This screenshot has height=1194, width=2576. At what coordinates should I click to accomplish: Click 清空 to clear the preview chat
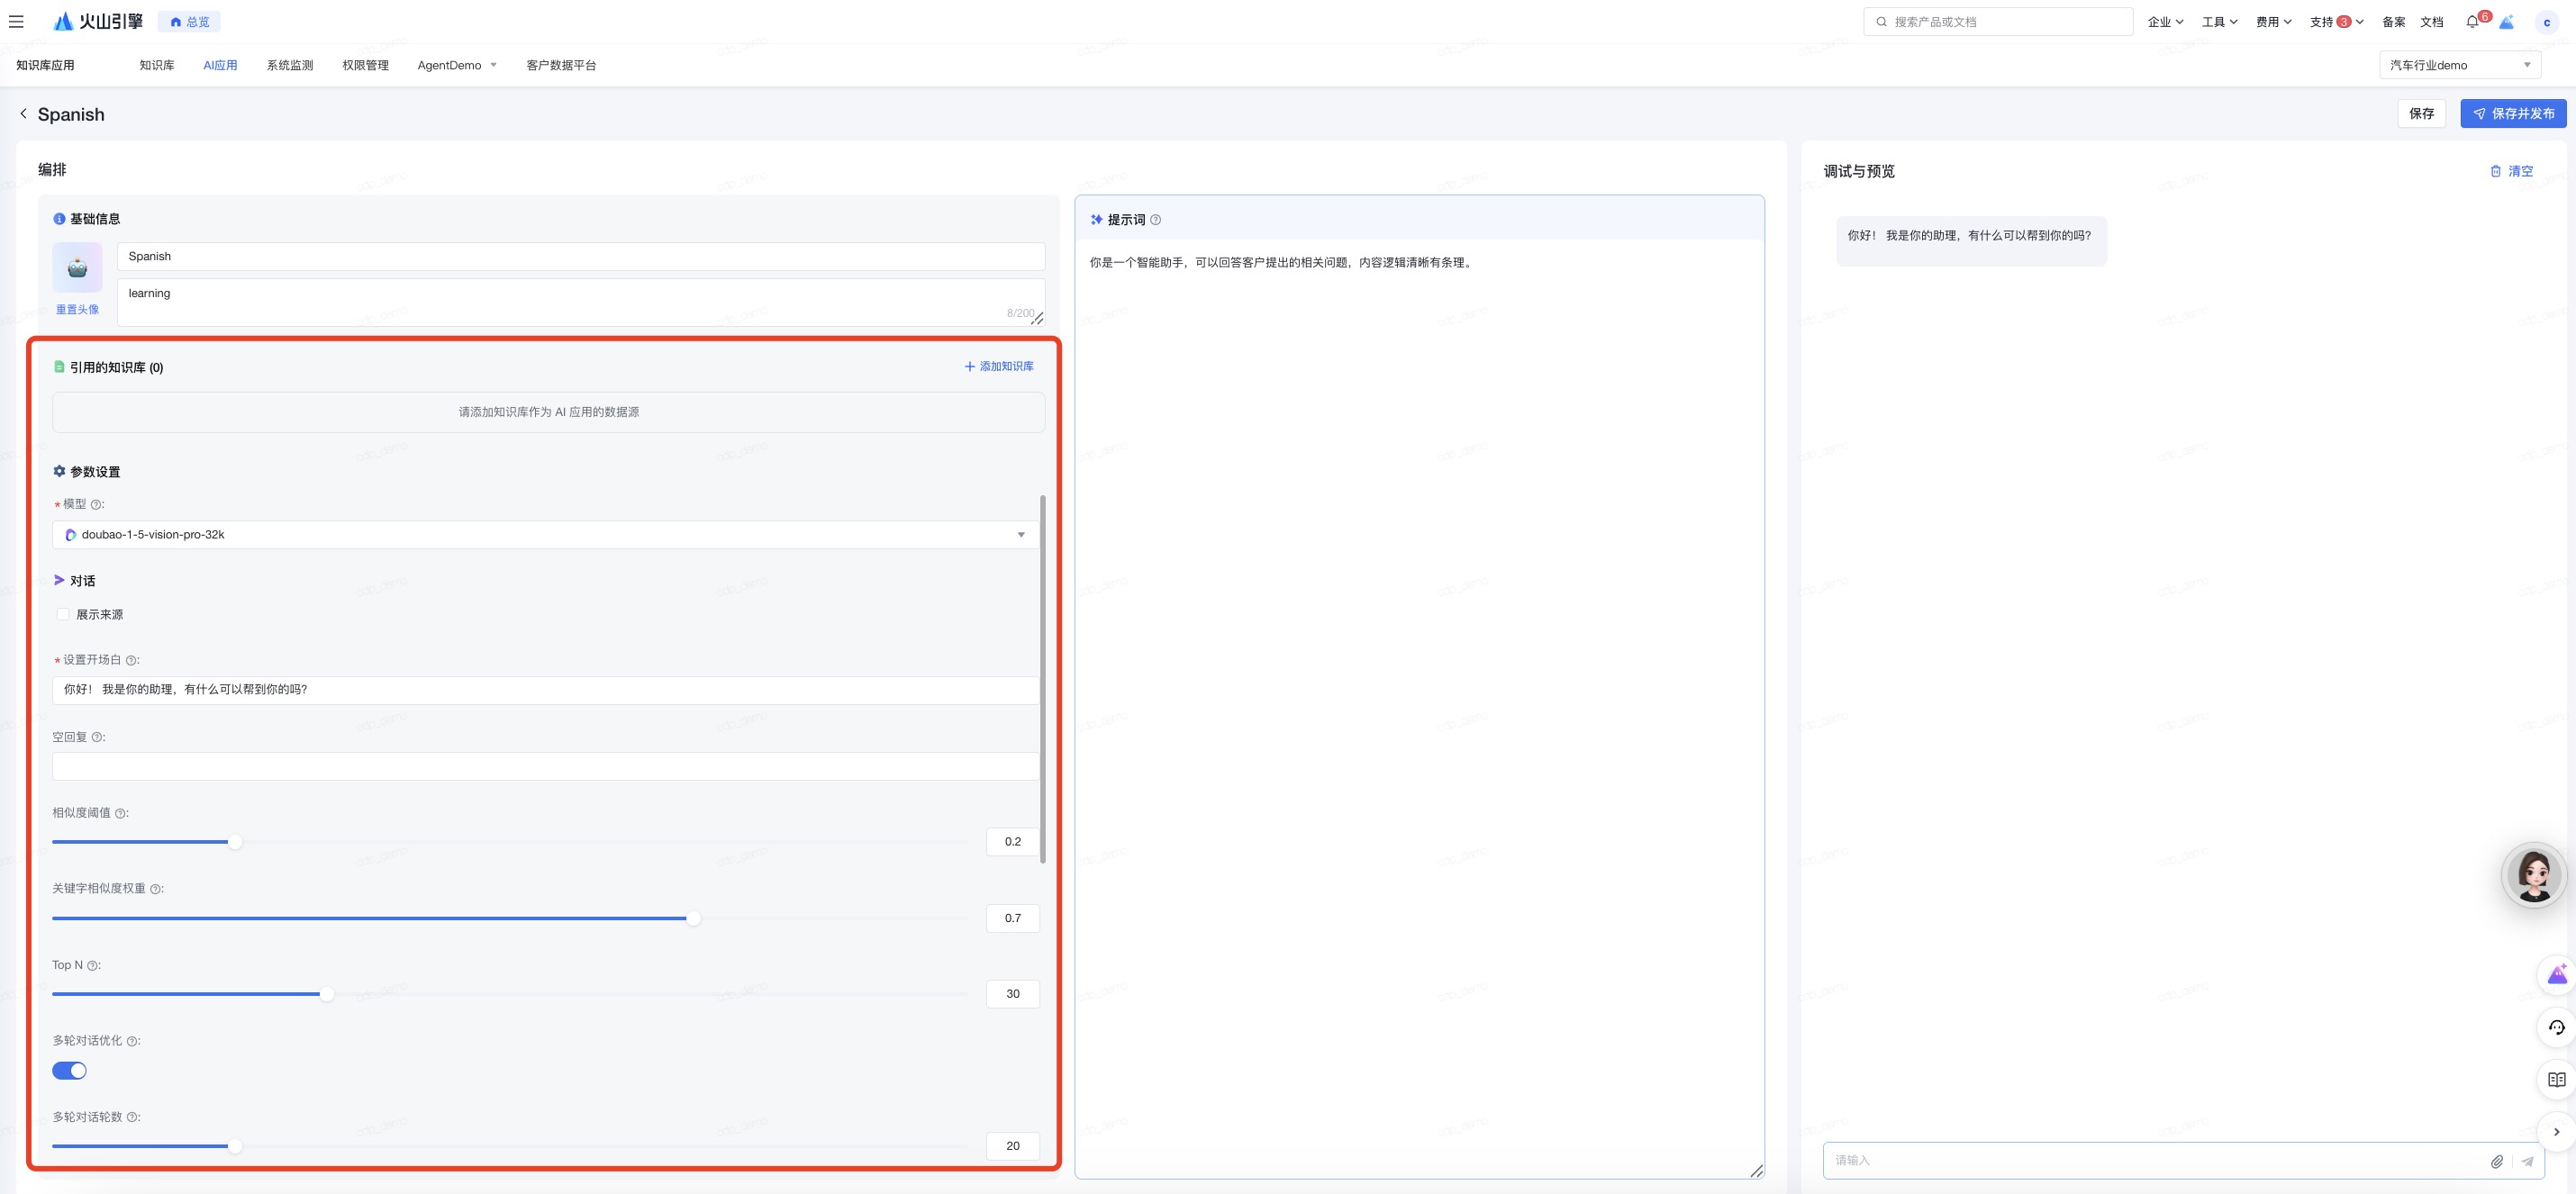2511,171
